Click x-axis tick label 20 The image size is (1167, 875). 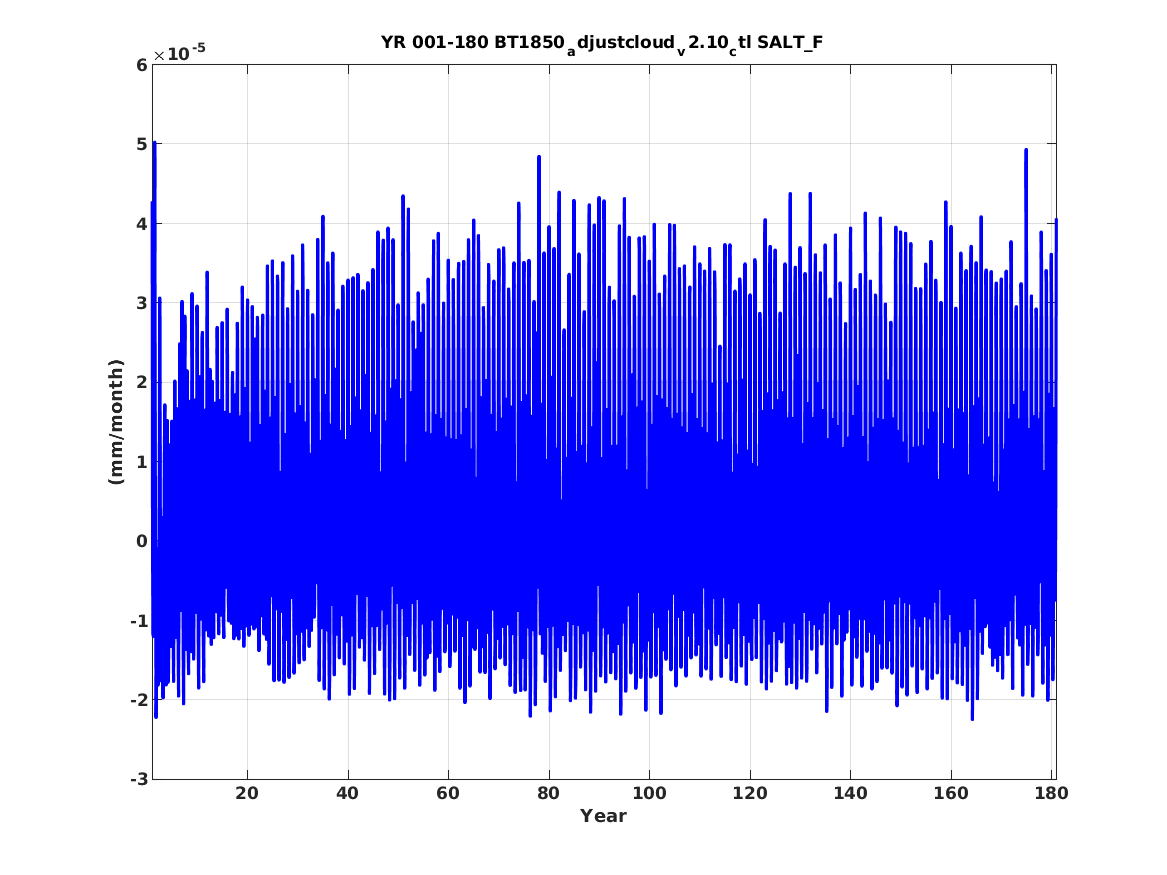coord(246,793)
